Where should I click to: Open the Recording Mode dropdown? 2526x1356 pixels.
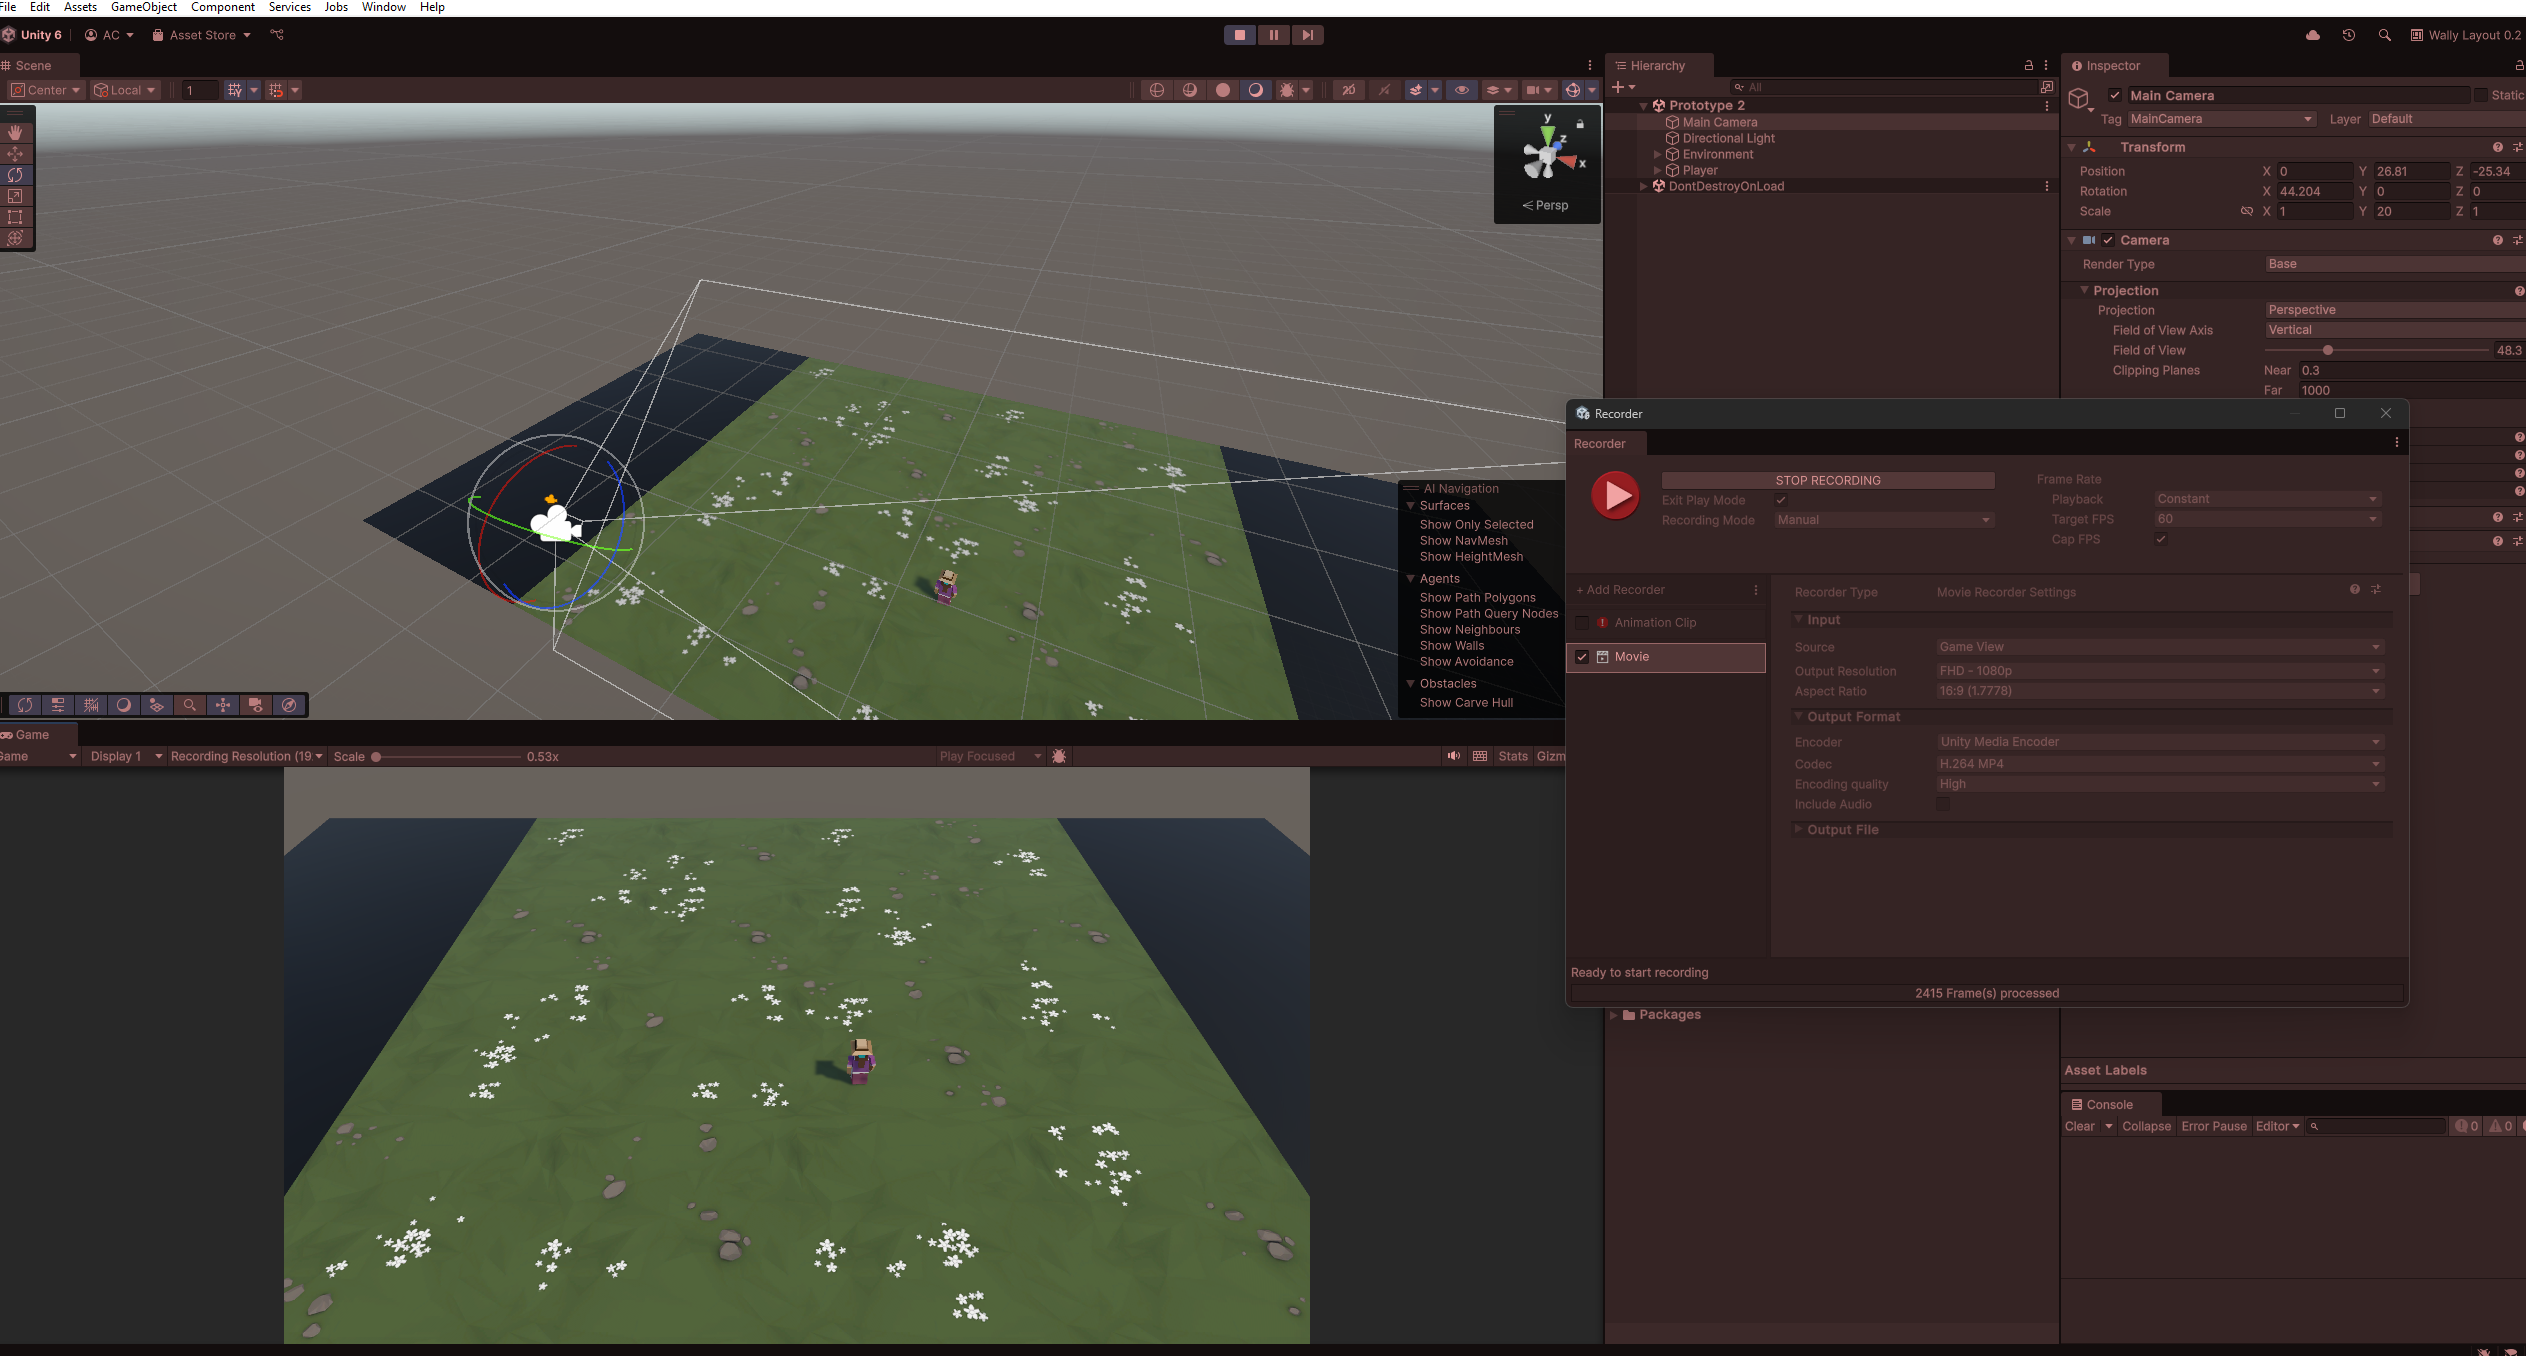(1884, 520)
